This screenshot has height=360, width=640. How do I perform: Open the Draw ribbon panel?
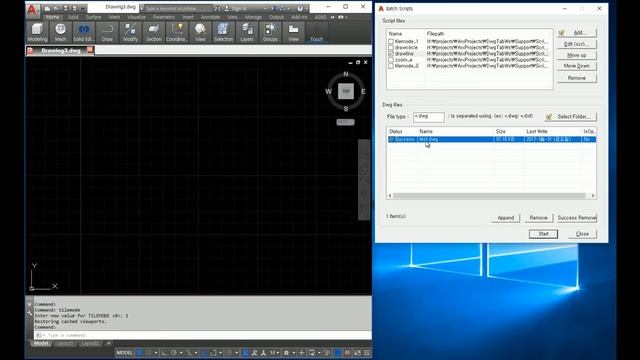107,32
